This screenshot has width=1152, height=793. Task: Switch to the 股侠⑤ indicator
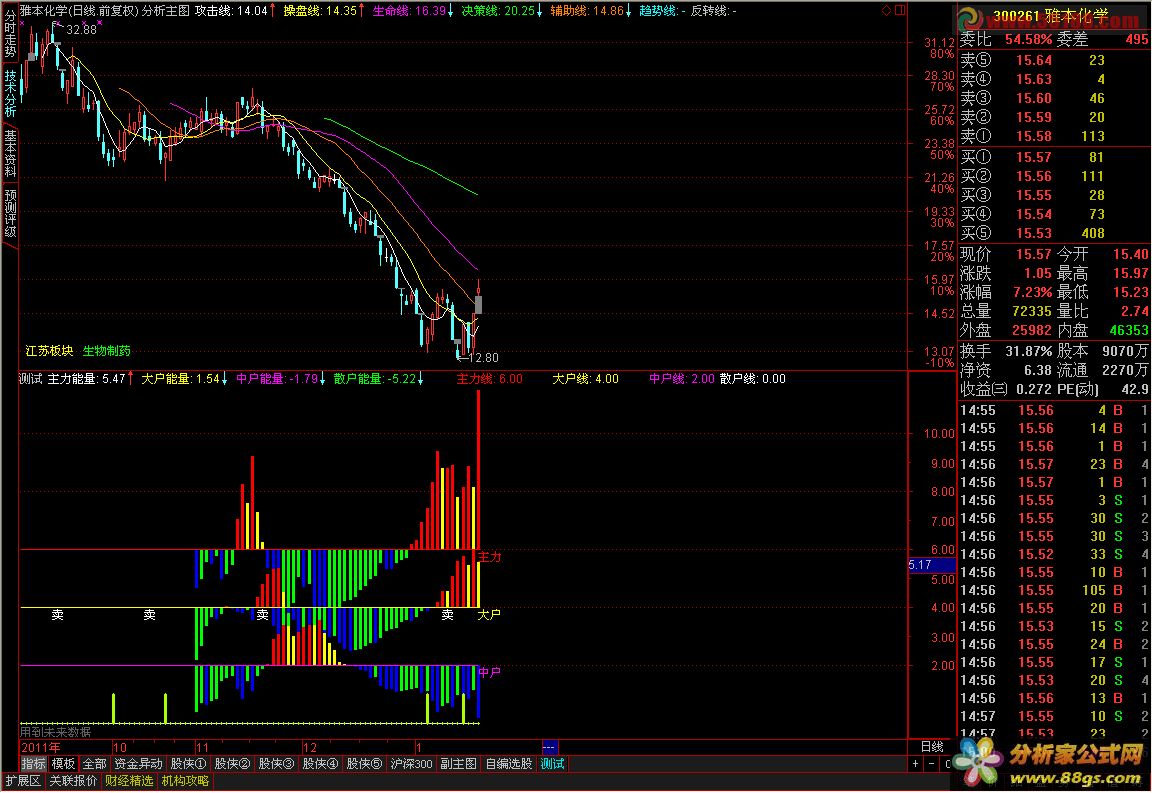pyautogui.click(x=364, y=764)
